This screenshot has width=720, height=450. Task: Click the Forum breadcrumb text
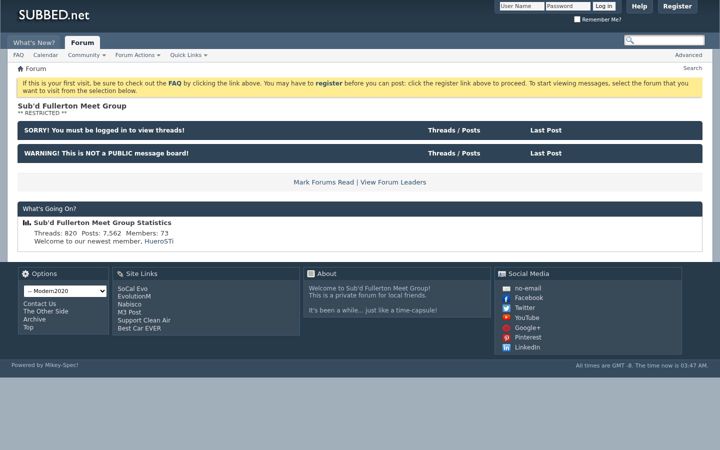coord(36,69)
